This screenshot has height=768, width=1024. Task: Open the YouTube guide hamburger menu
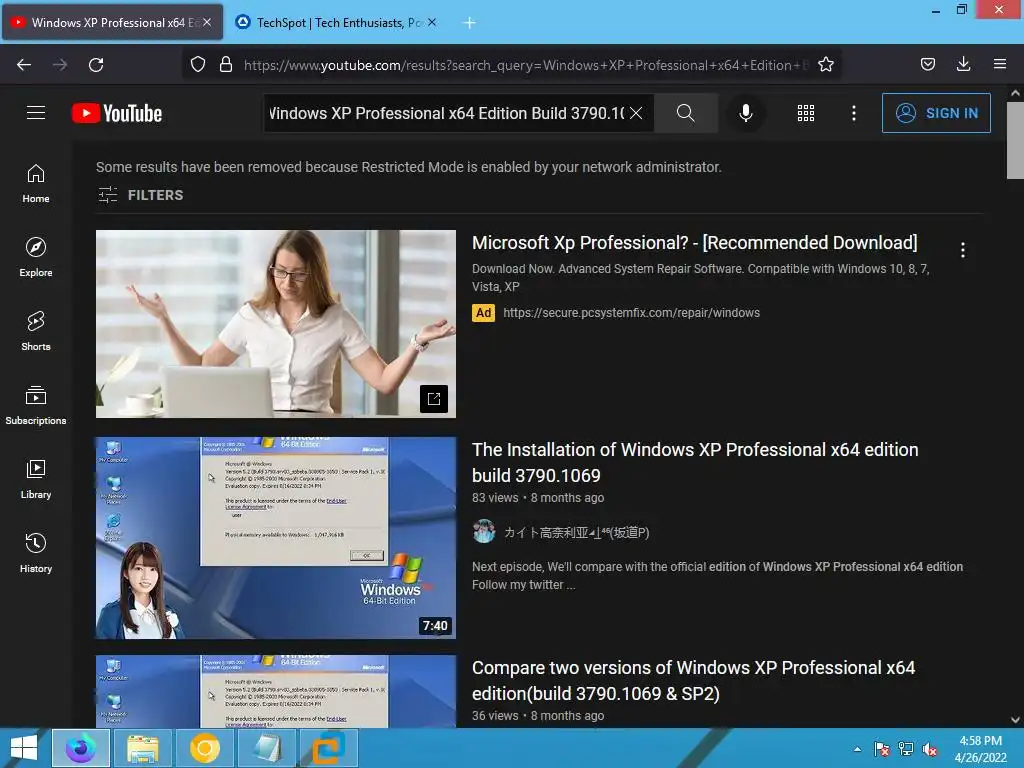pyautogui.click(x=36, y=113)
